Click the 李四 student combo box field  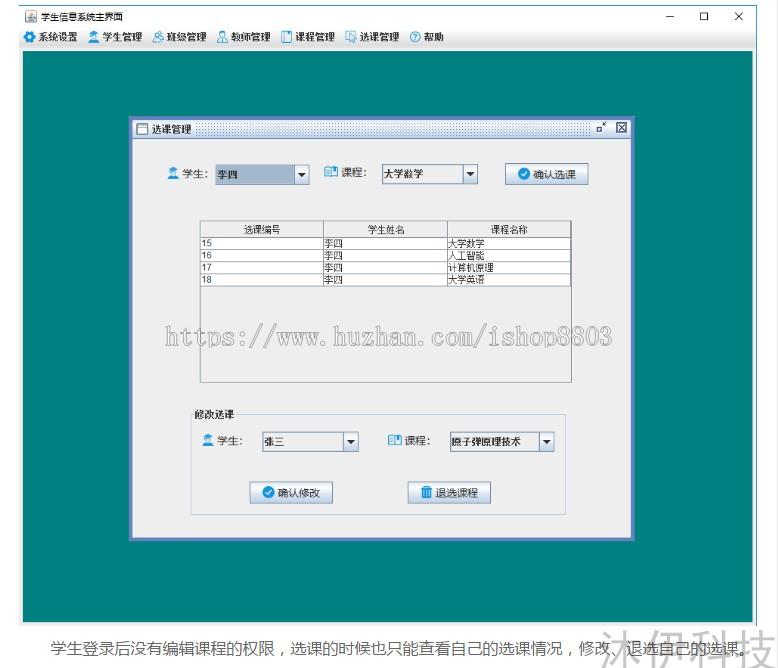pos(262,175)
